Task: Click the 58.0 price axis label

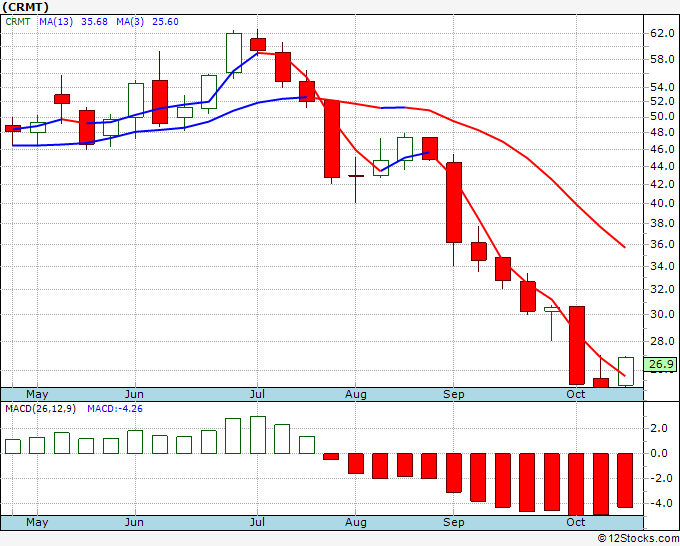Action: (662, 59)
